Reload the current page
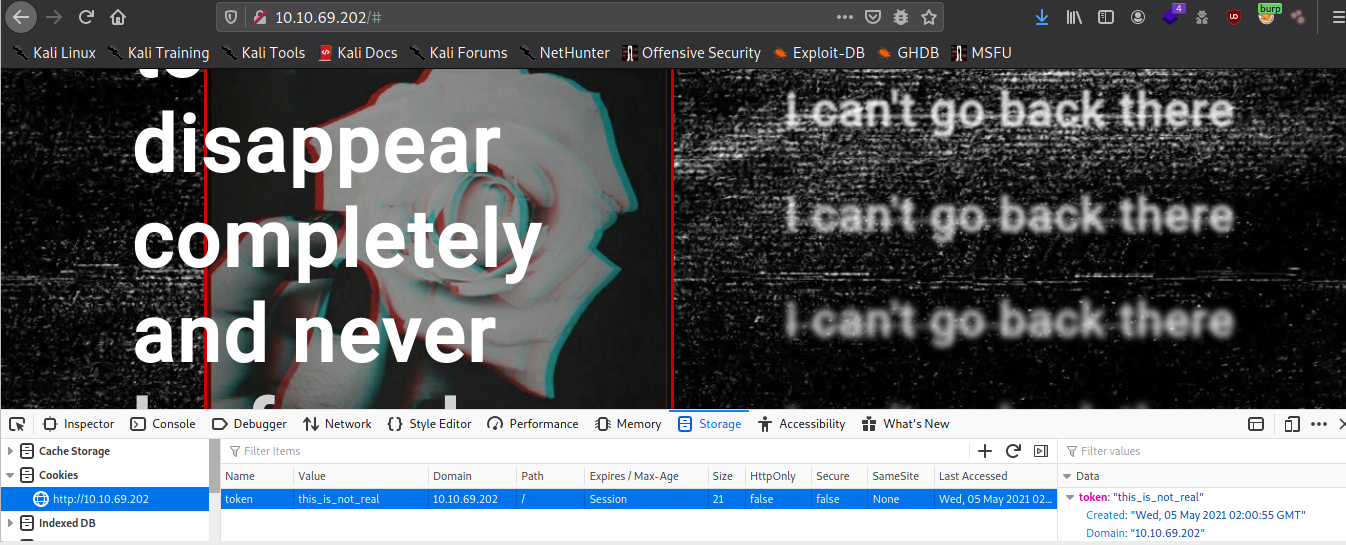Screen dimensions: 1346x545 point(86,17)
